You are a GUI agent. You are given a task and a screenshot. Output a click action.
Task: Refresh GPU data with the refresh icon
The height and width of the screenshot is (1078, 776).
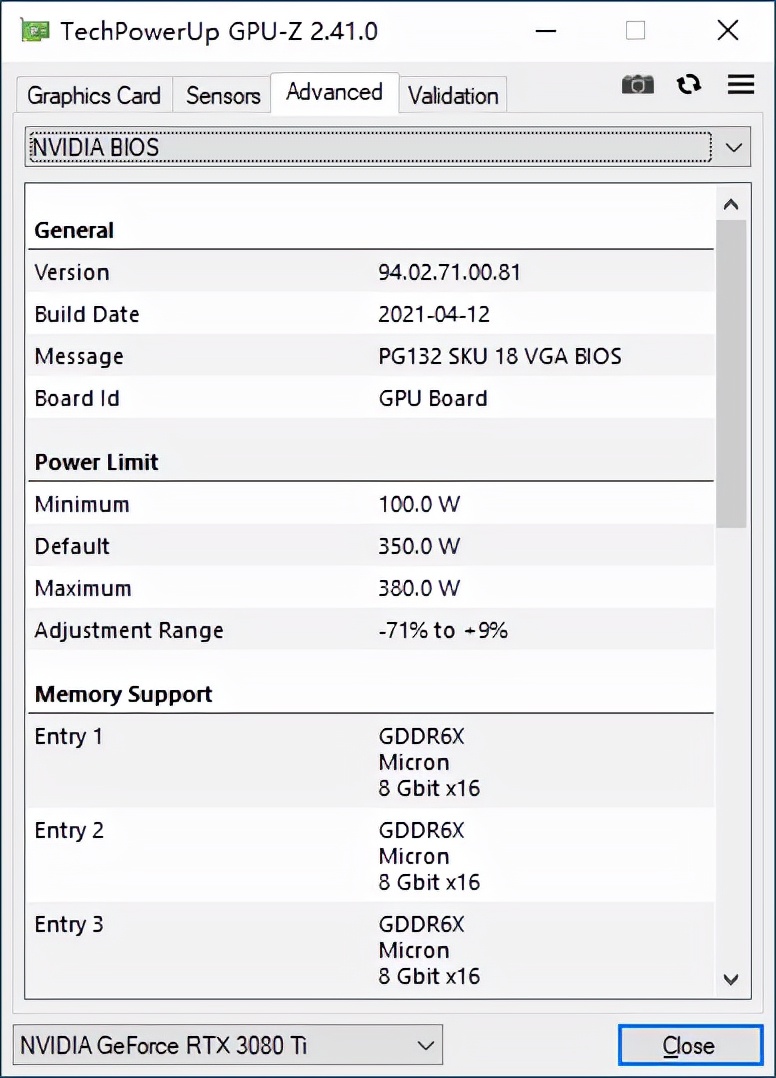click(x=689, y=85)
